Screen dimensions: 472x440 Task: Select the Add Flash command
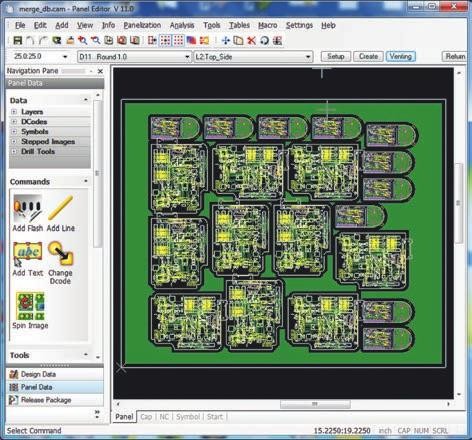[x=28, y=213]
